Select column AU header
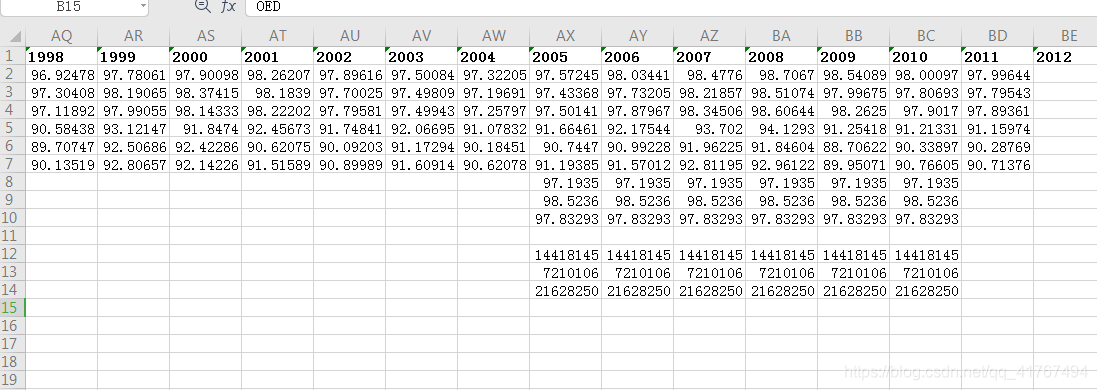 click(350, 36)
